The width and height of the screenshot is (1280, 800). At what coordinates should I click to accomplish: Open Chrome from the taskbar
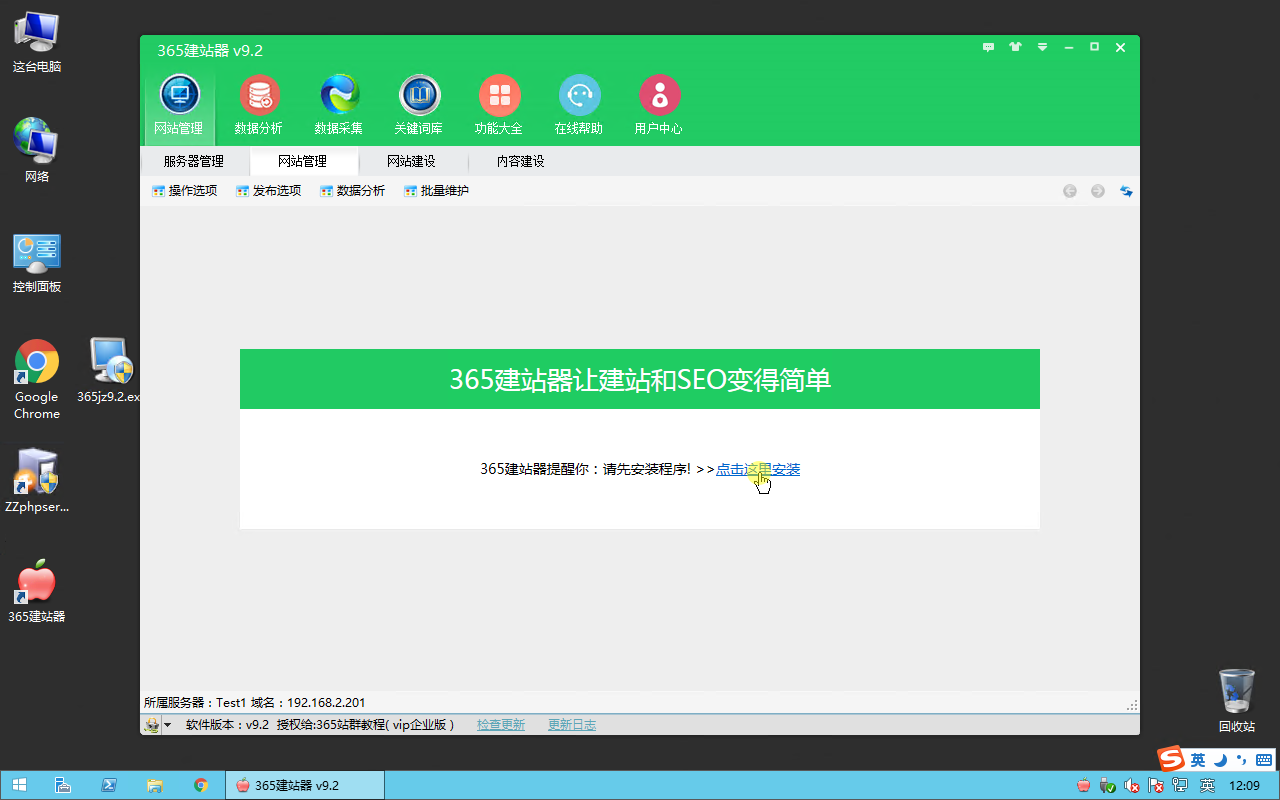pos(200,785)
